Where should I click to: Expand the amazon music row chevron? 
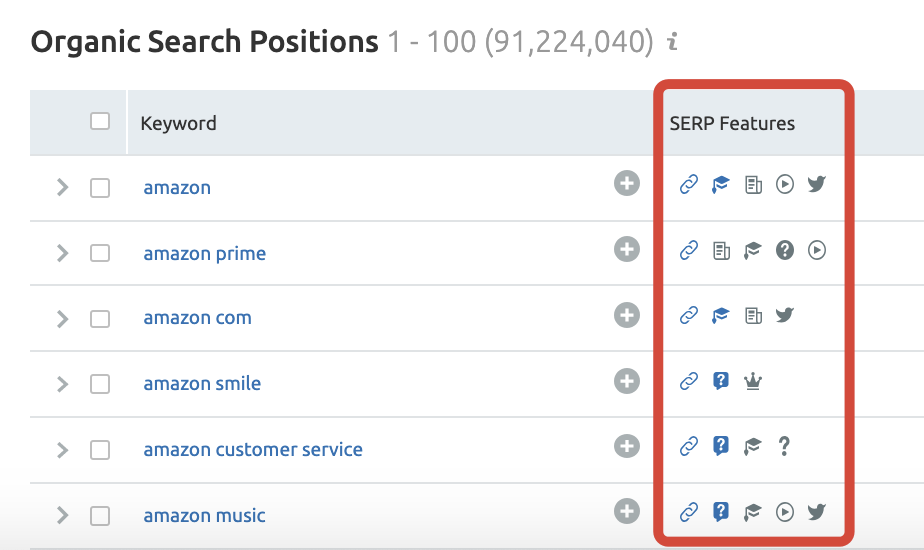(x=62, y=515)
